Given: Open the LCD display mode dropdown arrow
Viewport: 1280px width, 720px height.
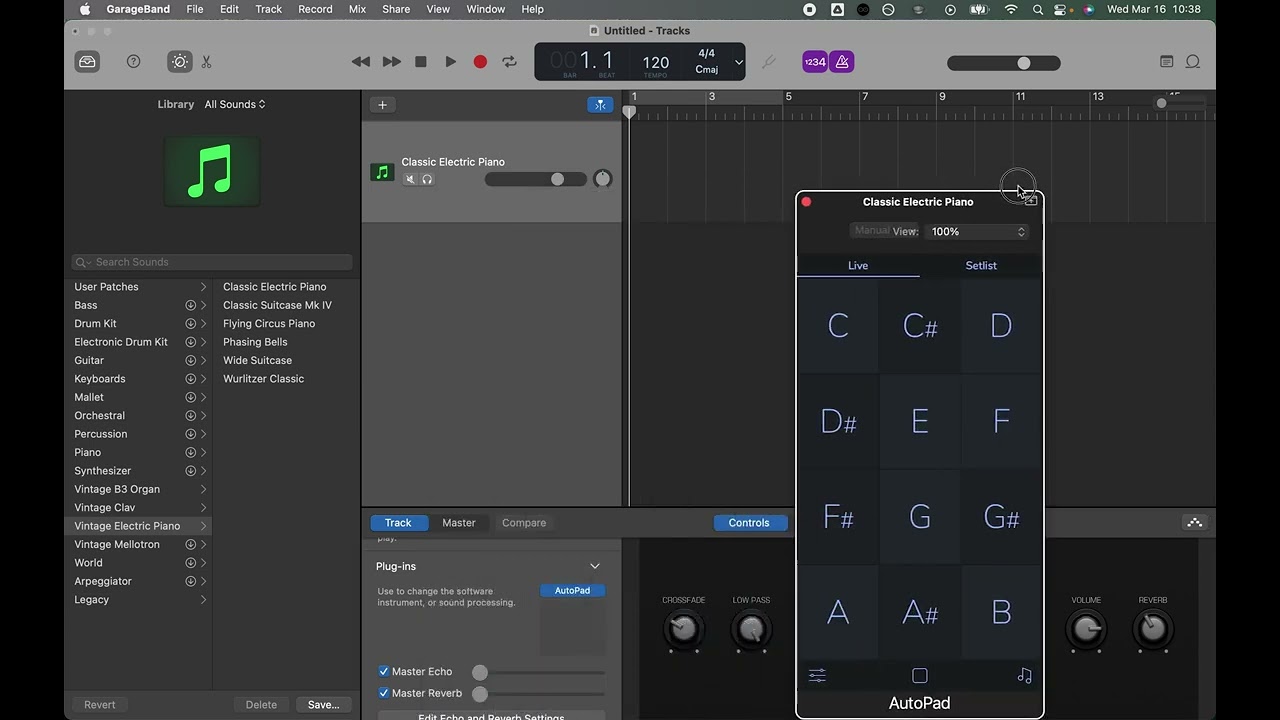Looking at the screenshot, I should pos(739,62).
